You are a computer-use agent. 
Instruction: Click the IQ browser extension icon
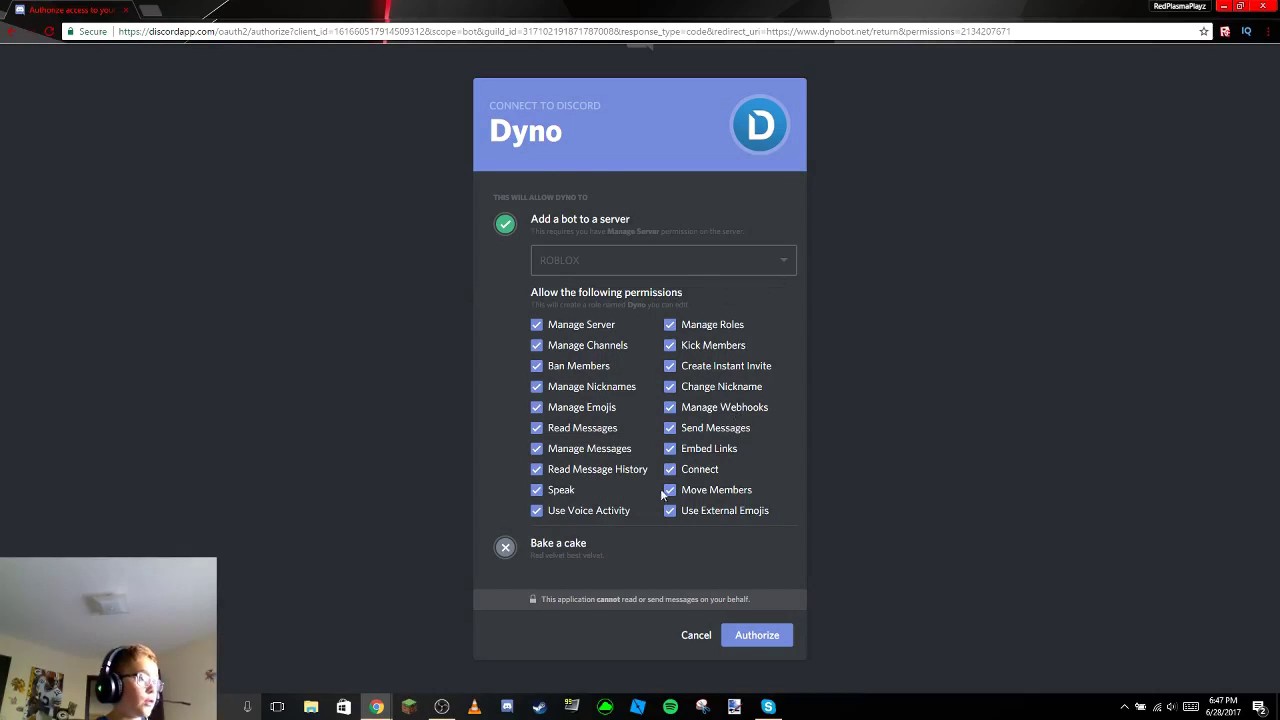tap(1246, 32)
